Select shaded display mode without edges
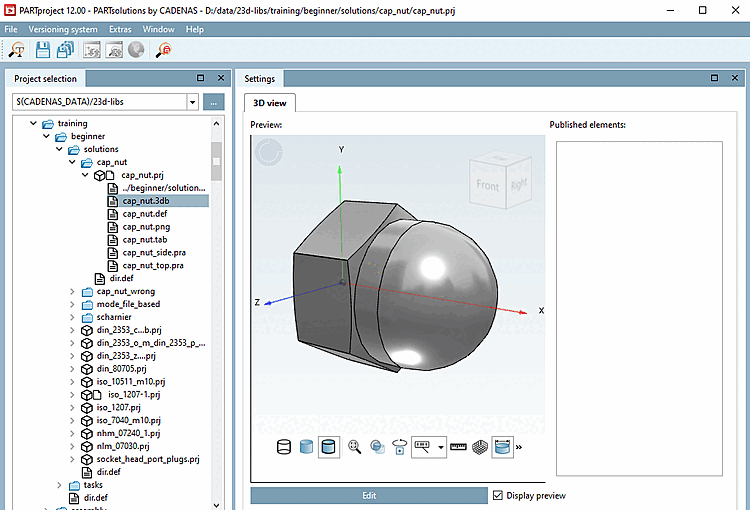Viewport: 750px width, 510px height. point(306,447)
